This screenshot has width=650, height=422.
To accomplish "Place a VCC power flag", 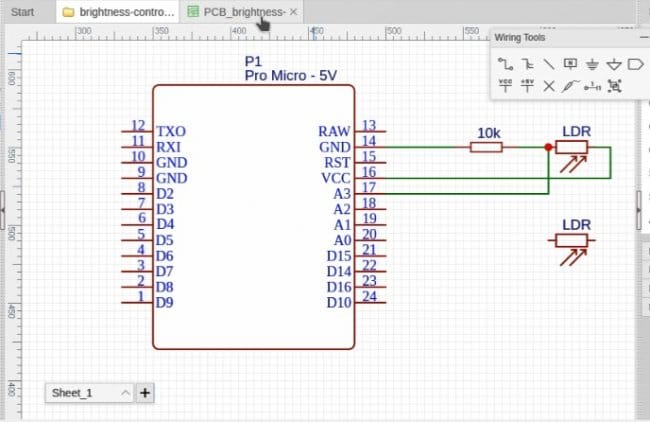I will [504, 86].
